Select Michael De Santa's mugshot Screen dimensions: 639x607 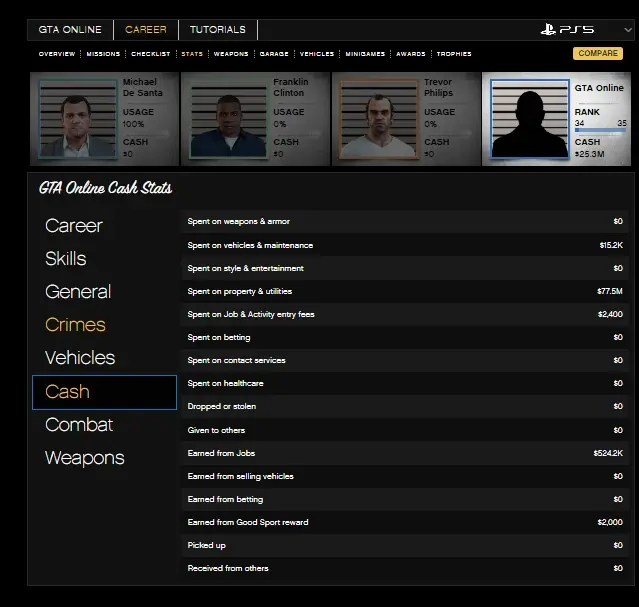tap(79, 119)
